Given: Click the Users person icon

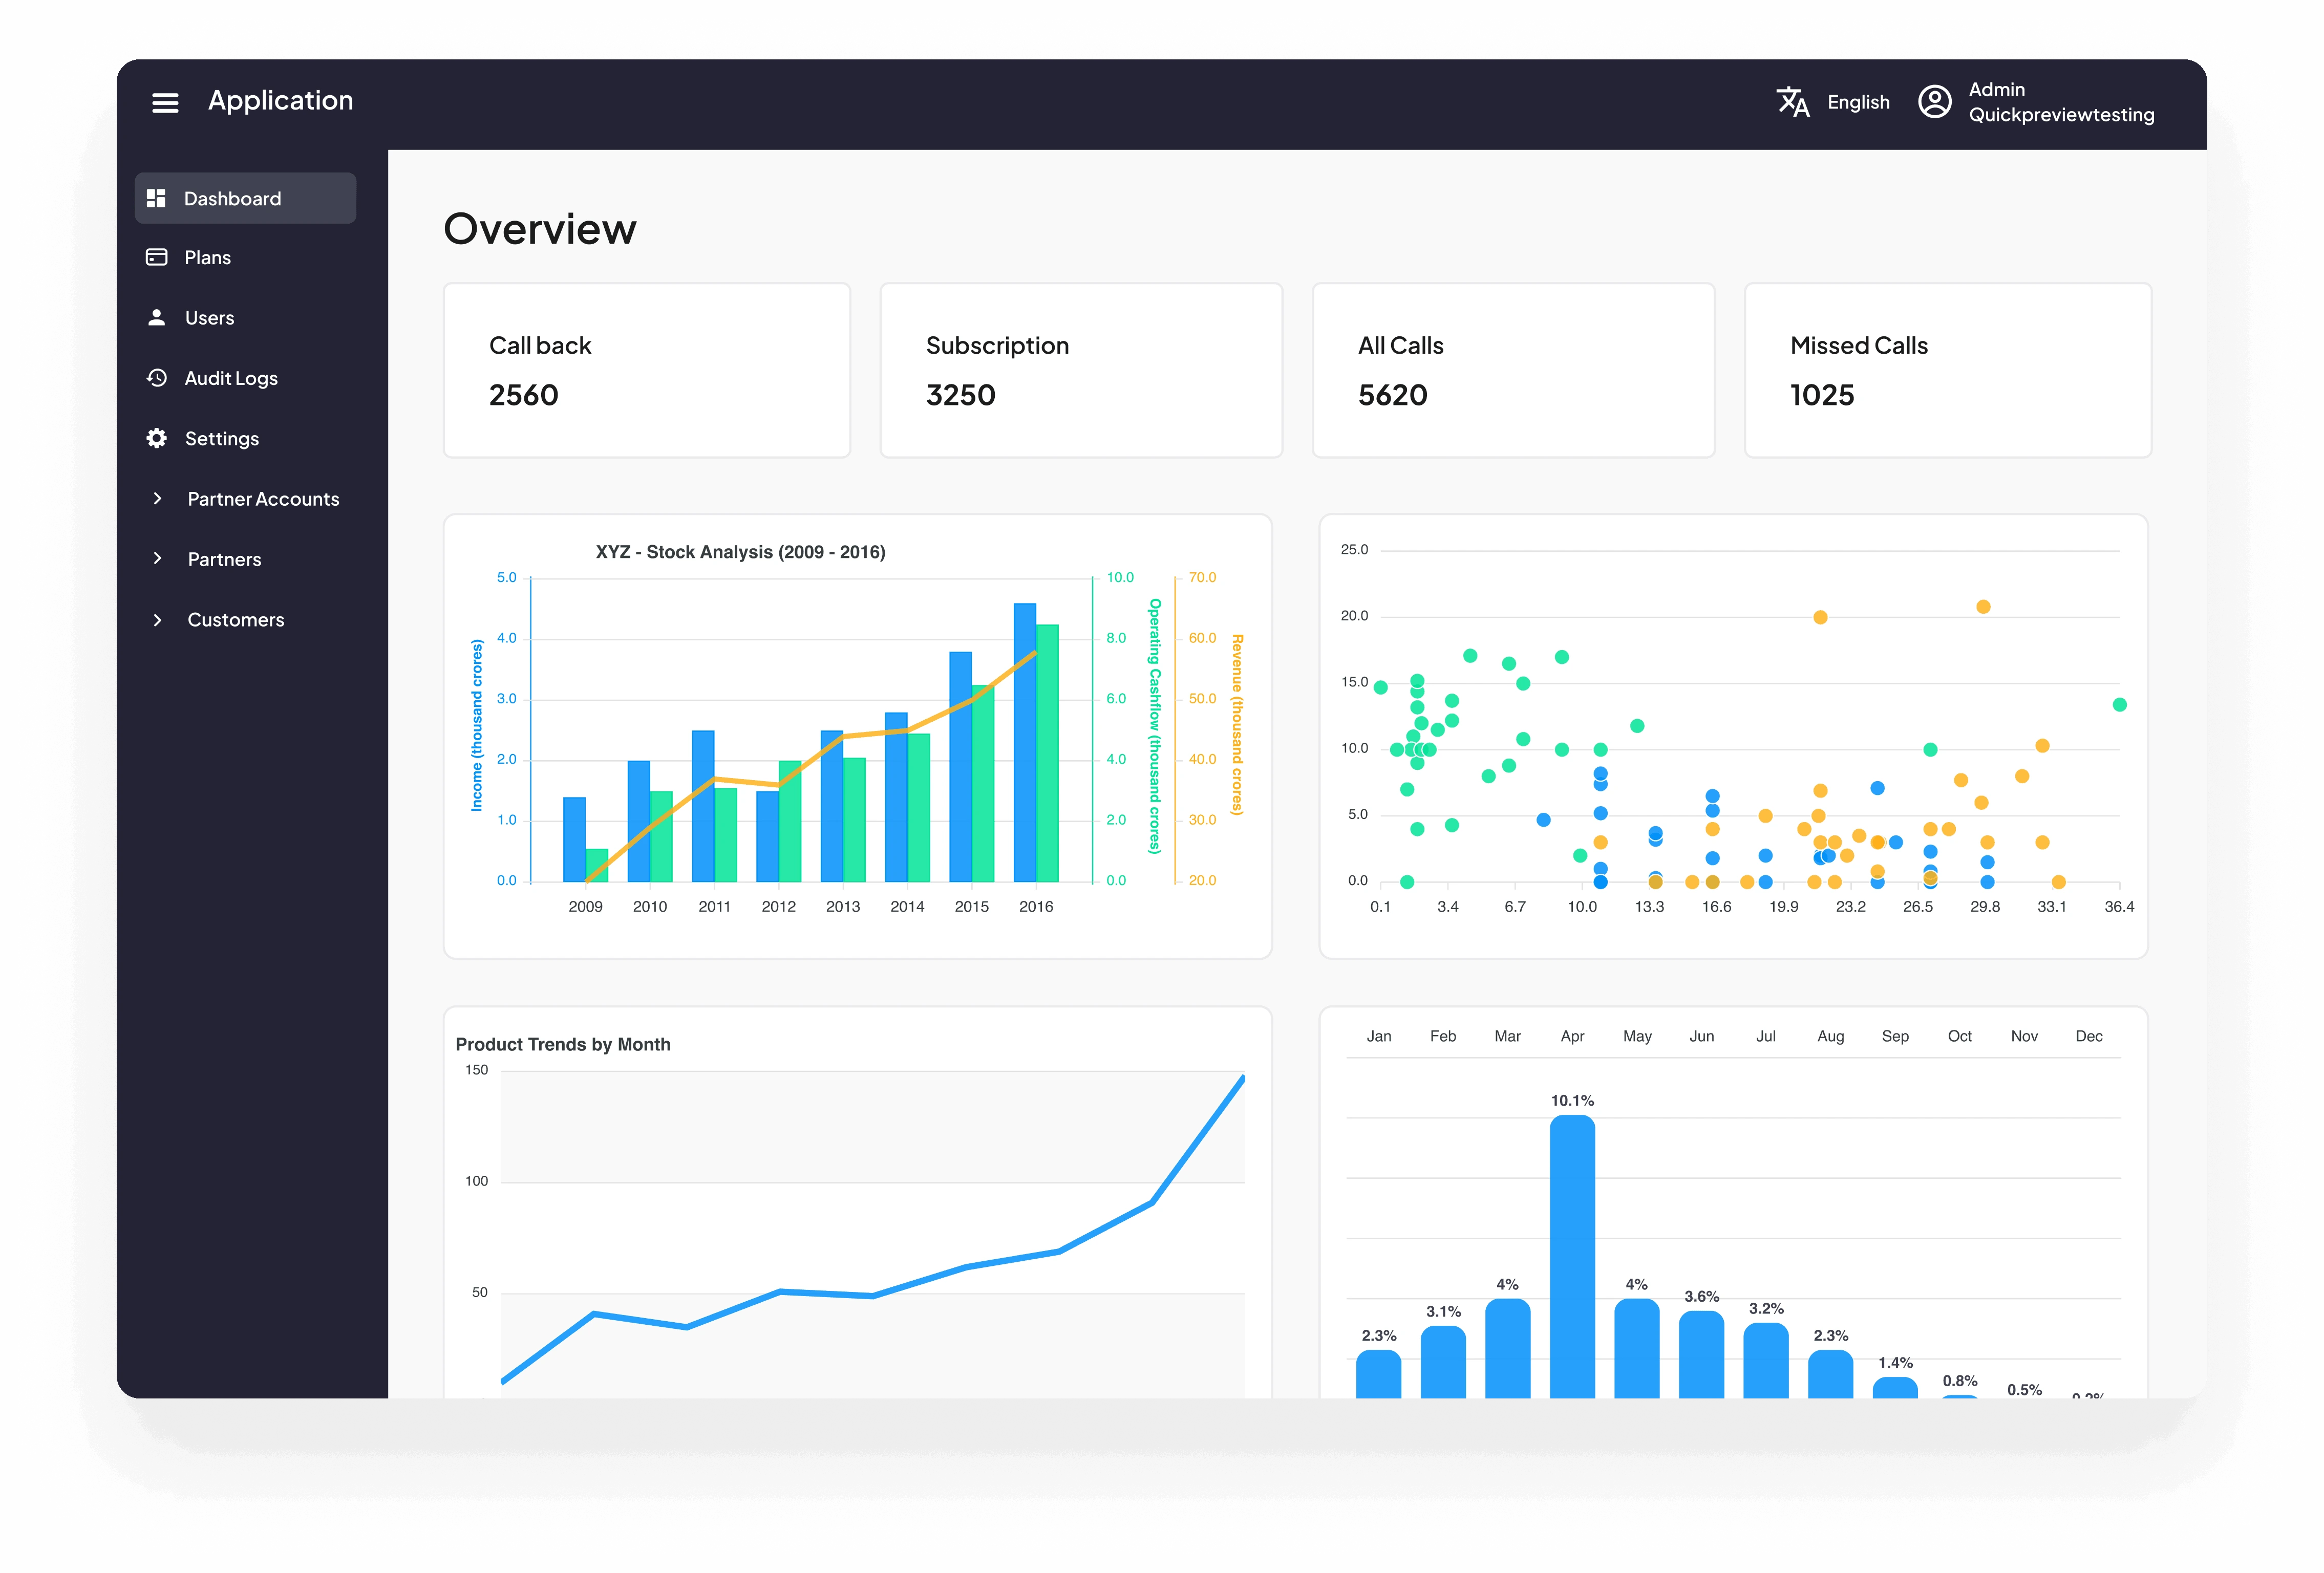Looking at the screenshot, I should tap(157, 317).
